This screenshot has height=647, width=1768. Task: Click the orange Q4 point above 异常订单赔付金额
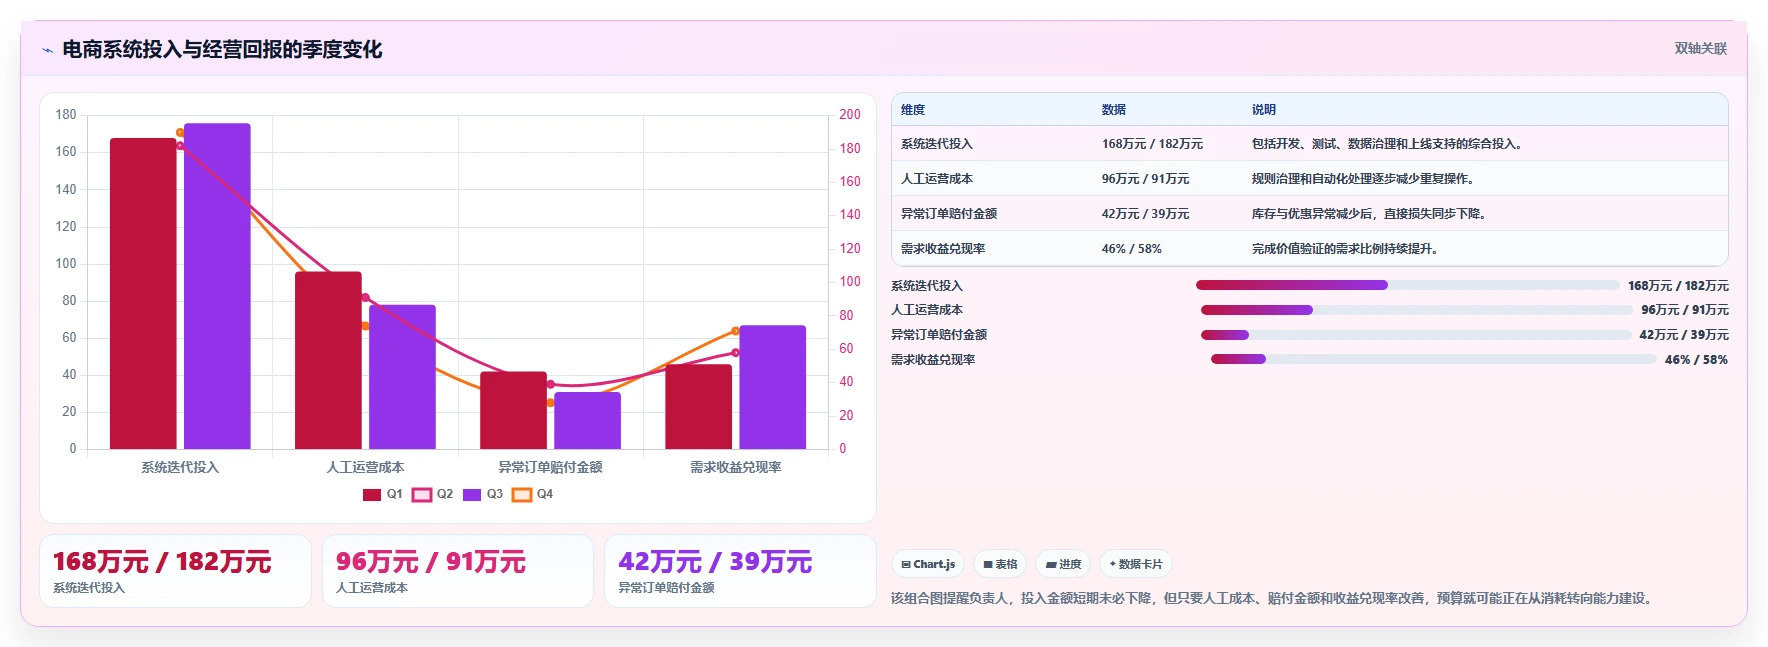coord(550,403)
